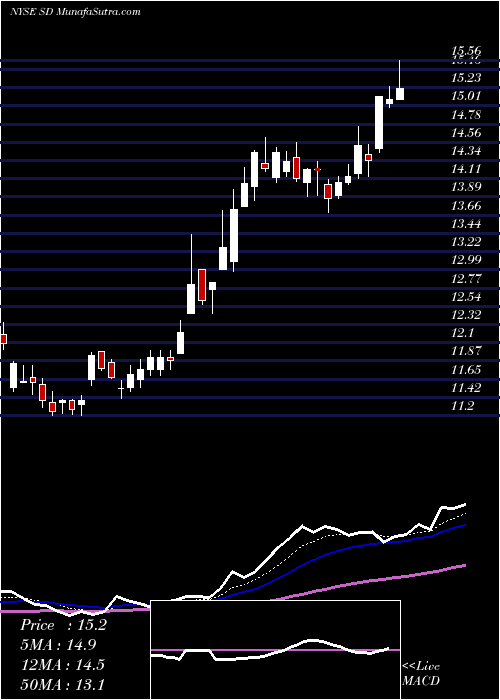Select the 12.32 price axis label
This screenshot has width=500, height=700.
pyautogui.click(x=466, y=315)
